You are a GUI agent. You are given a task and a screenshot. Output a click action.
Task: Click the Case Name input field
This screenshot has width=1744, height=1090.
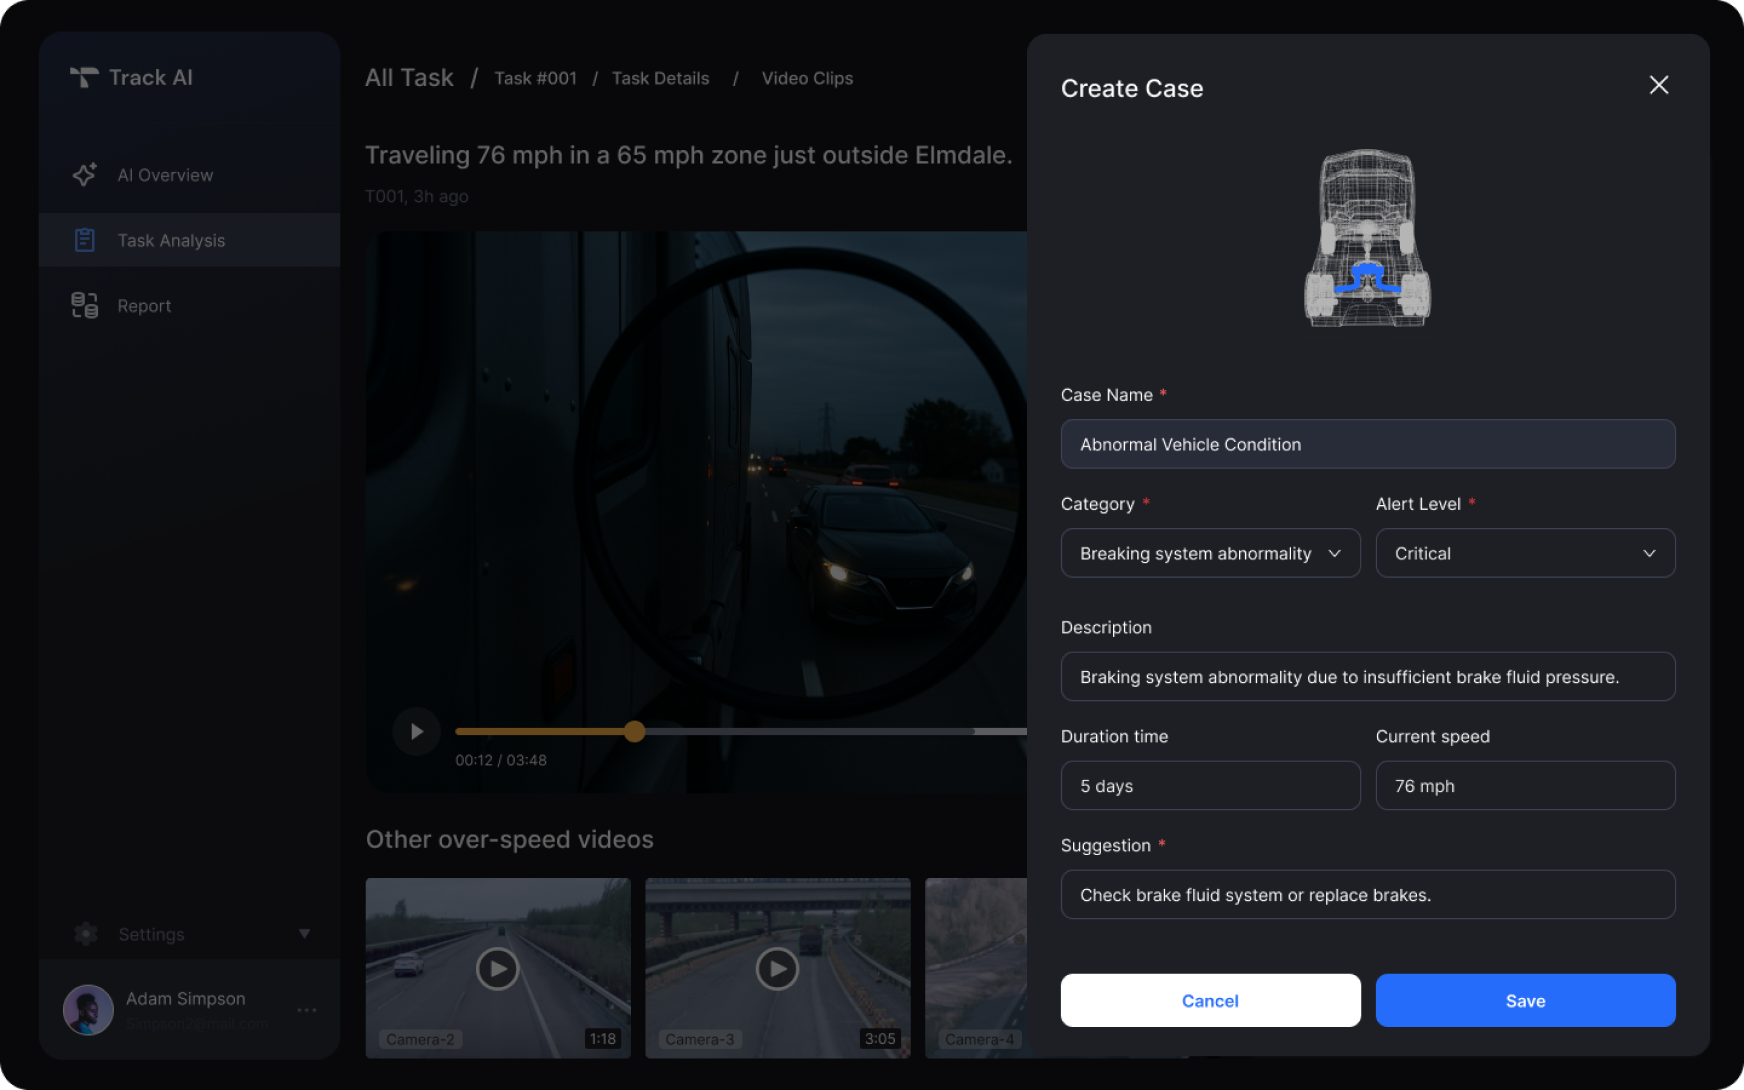1368,444
